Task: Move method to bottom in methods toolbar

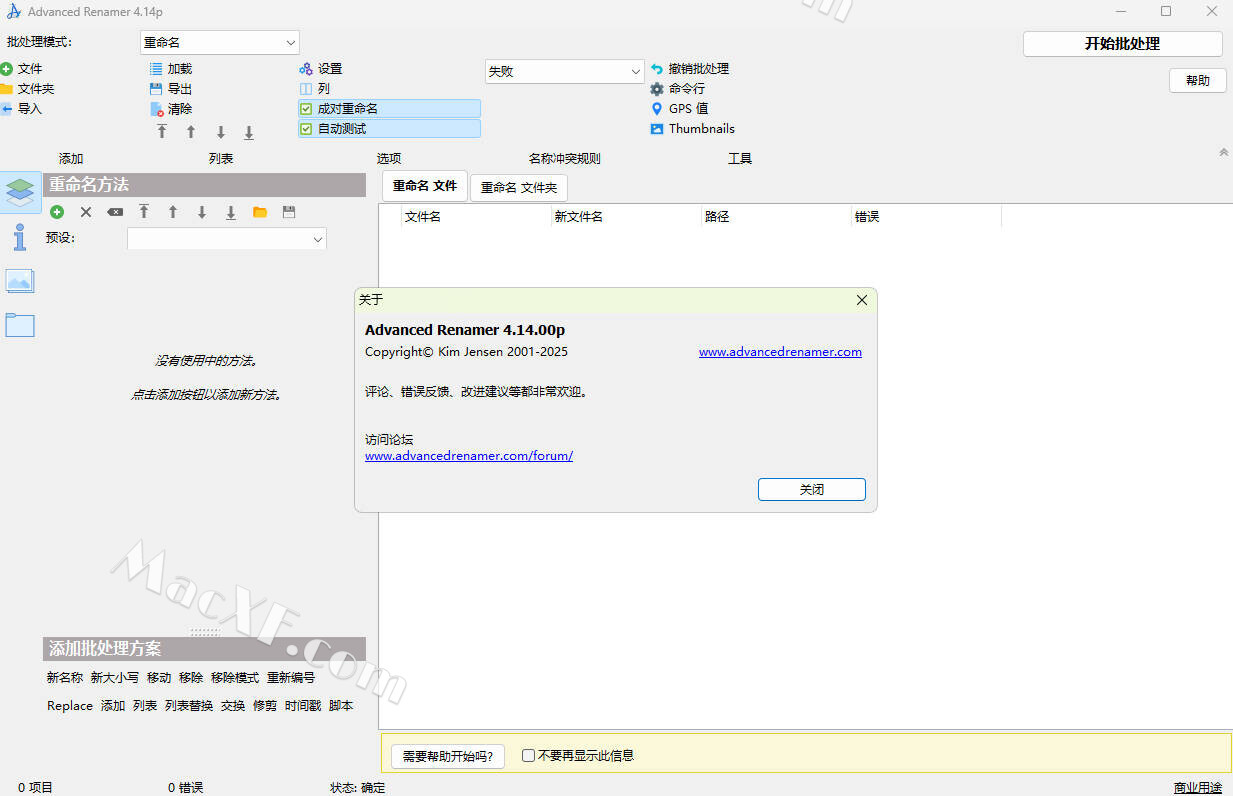Action: (x=231, y=212)
